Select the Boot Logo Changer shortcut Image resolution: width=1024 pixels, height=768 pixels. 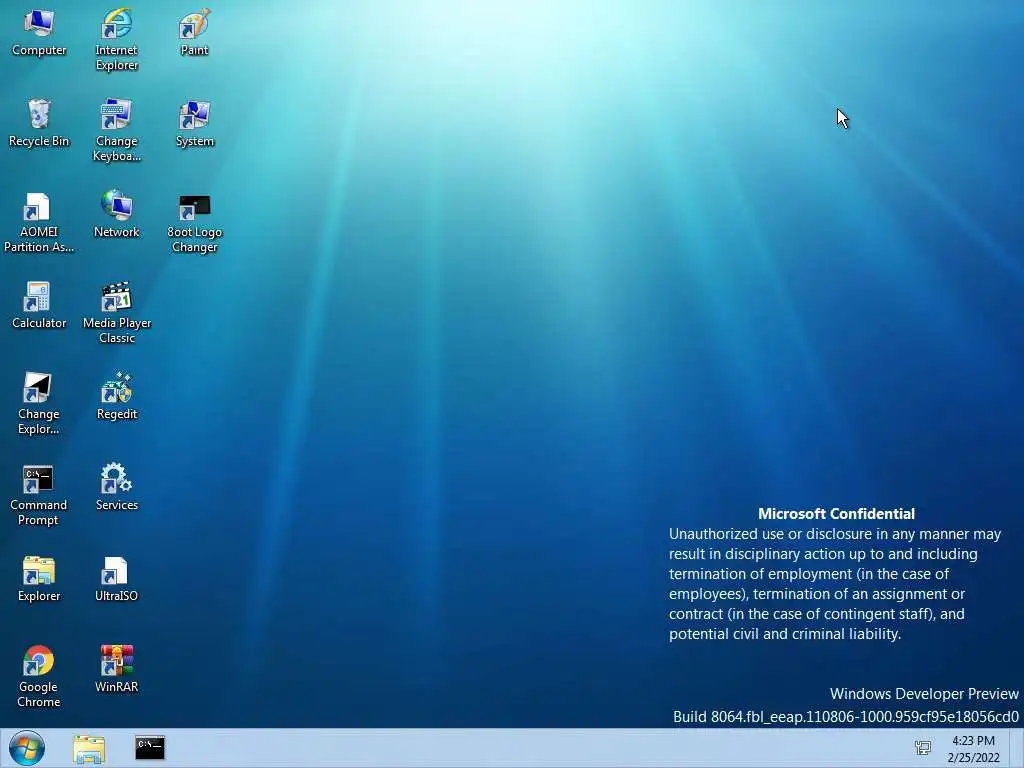[194, 222]
